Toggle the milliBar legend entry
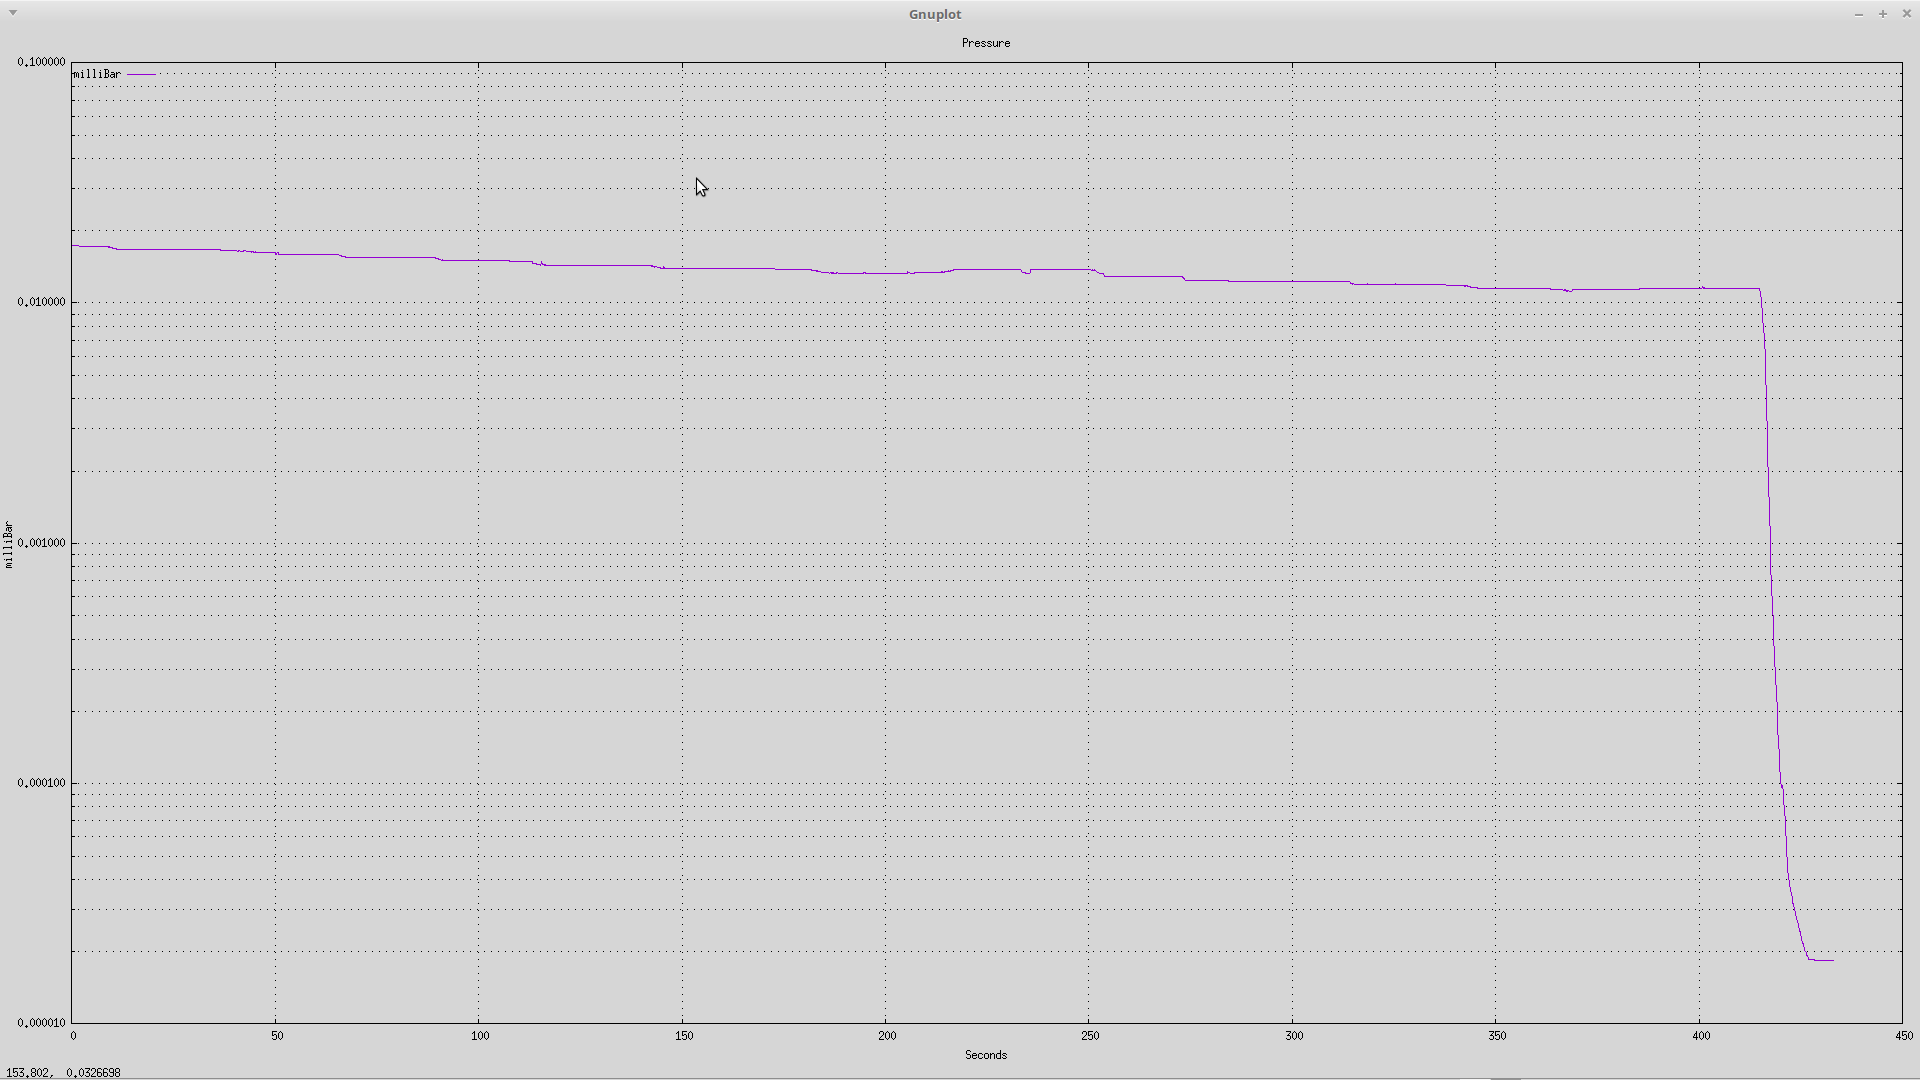1920x1080 pixels. tap(97, 74)
